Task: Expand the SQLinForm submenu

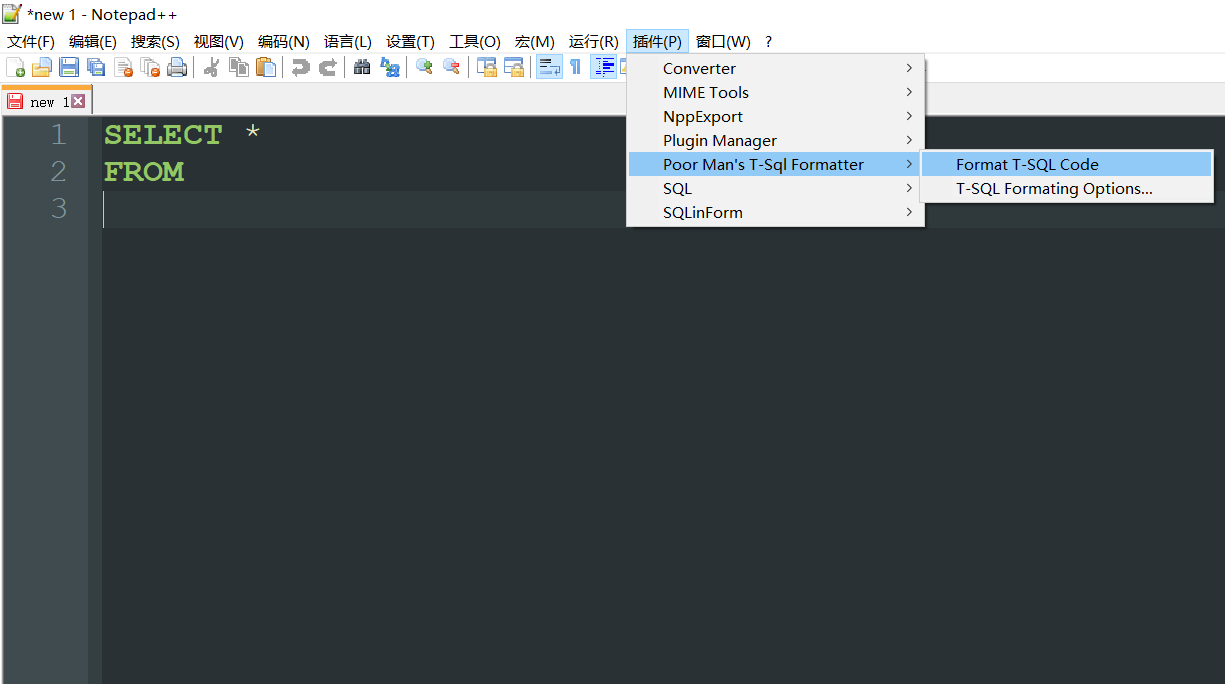Action: point(775,212)
